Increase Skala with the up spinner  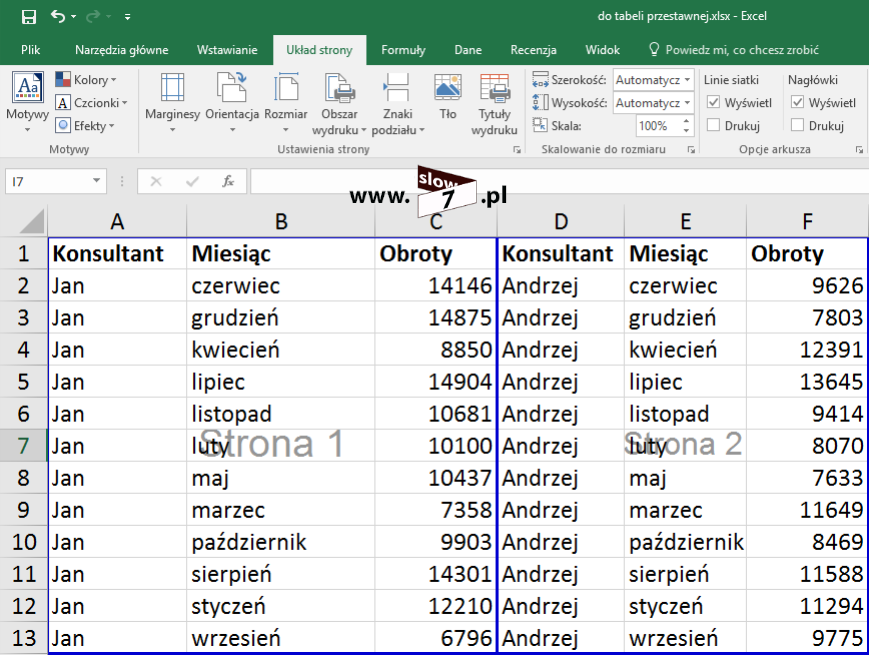pos(687,121)
